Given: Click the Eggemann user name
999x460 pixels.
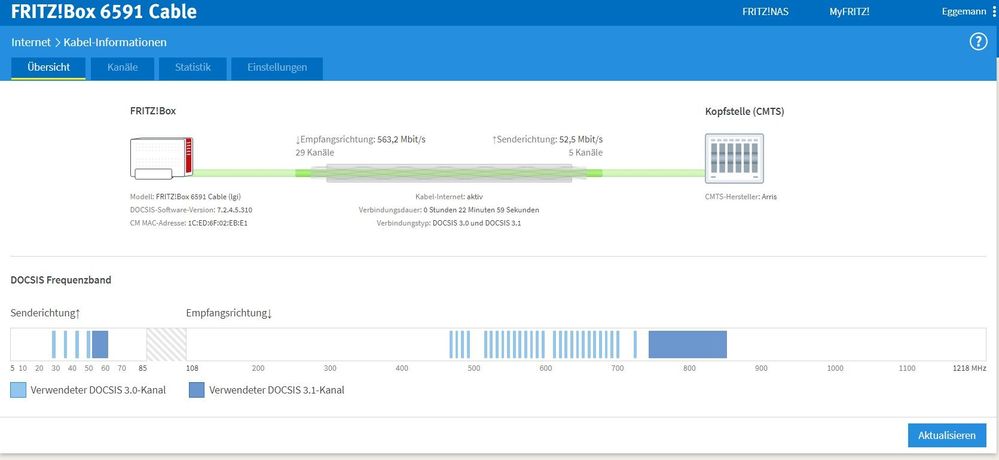Looking at the screenshot, I should (965, 11).
